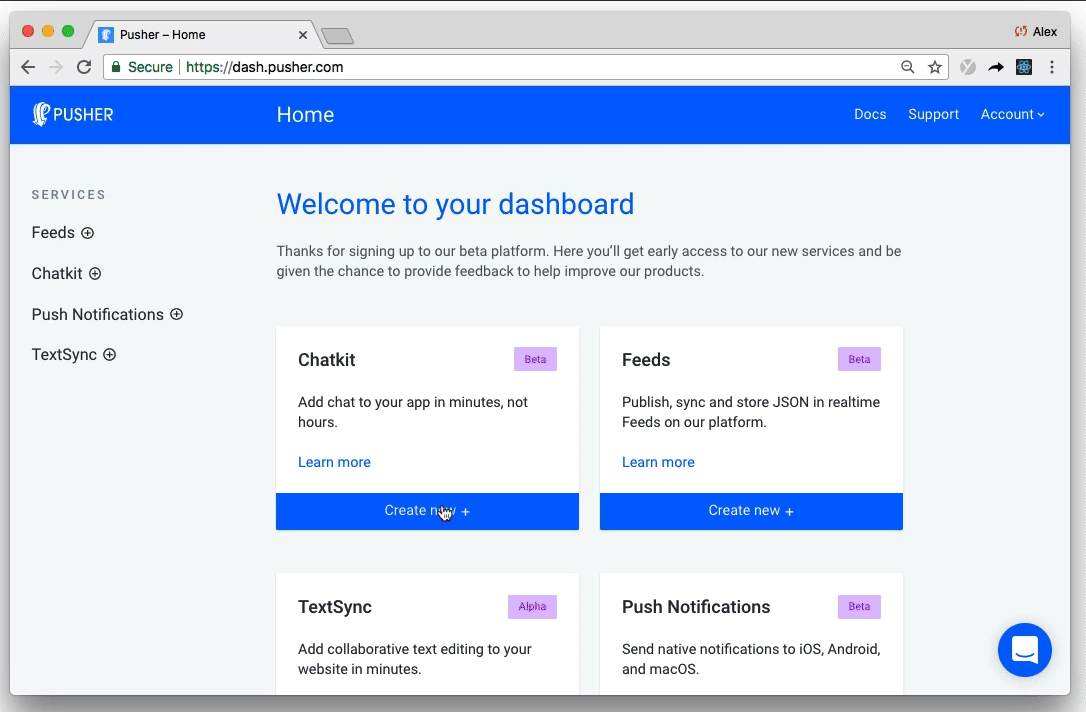Click the Beta badge on Feeds card

coord(859,359)
